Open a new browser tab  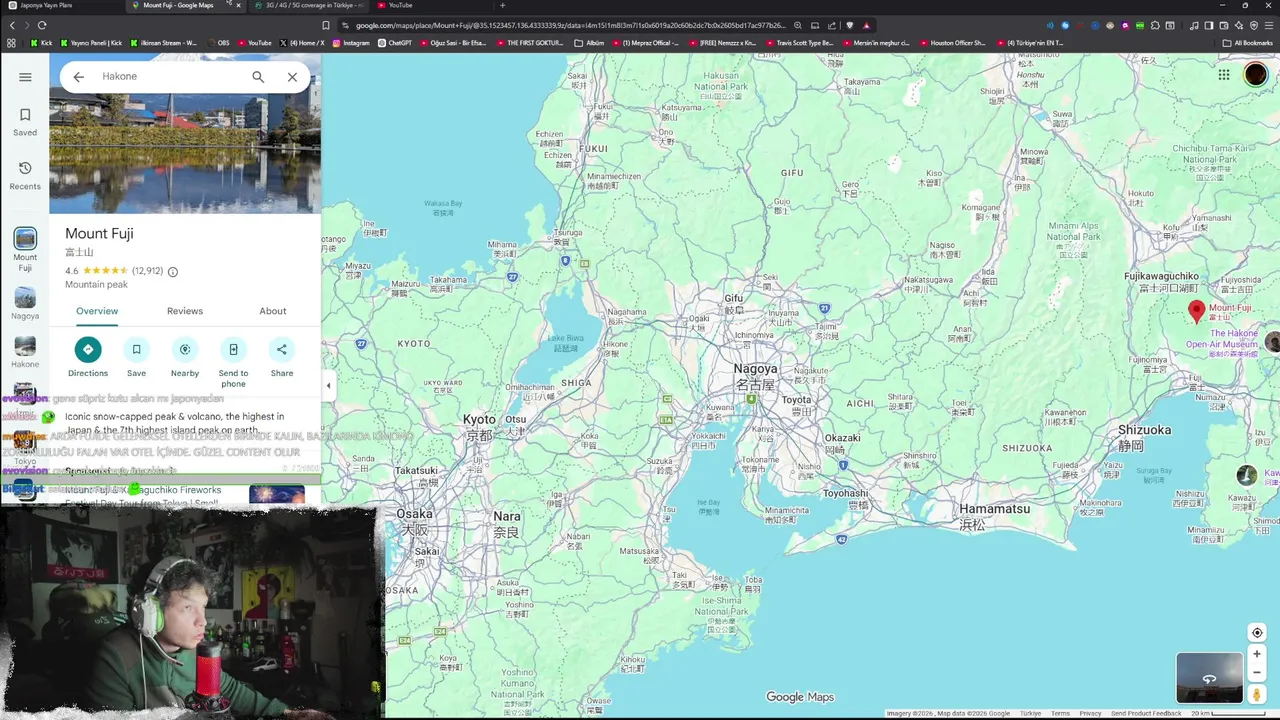point(502,5)
